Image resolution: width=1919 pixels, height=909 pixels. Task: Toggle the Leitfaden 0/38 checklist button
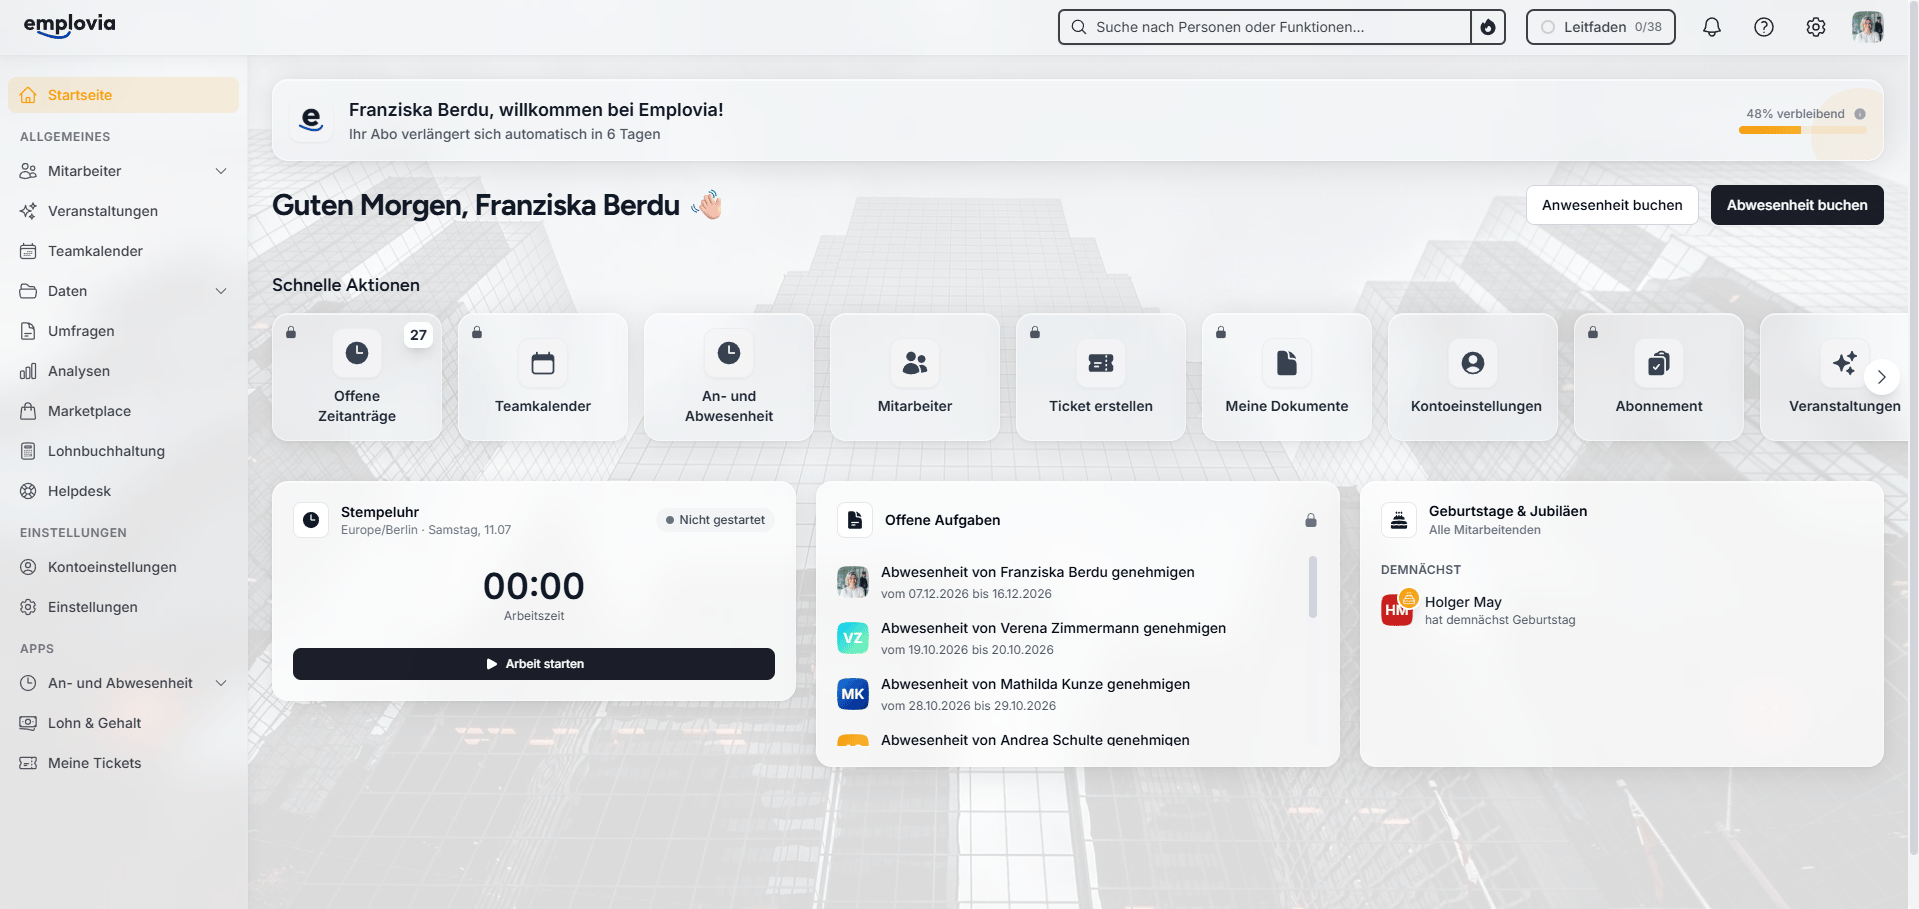(1600, 27)
